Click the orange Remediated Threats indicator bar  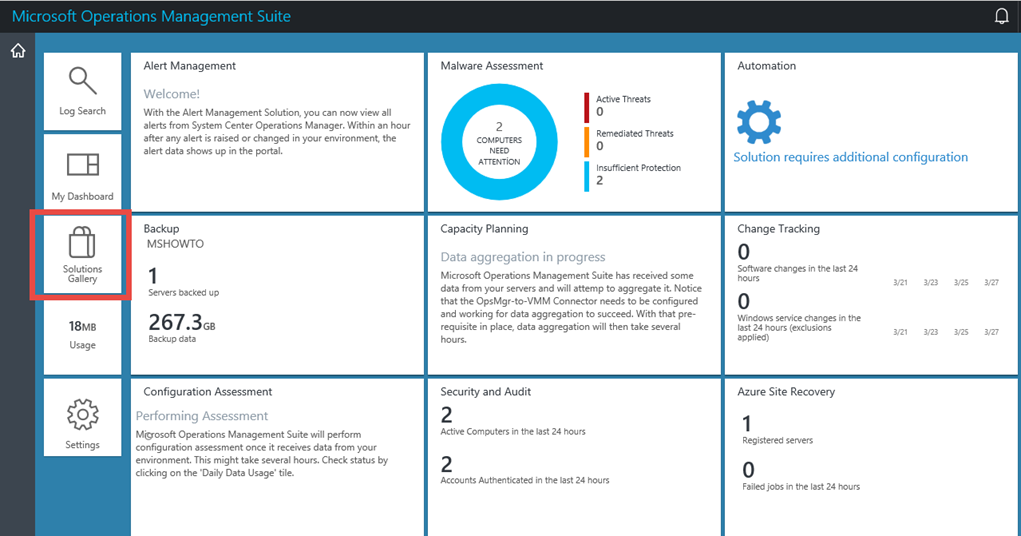[586, 142]
